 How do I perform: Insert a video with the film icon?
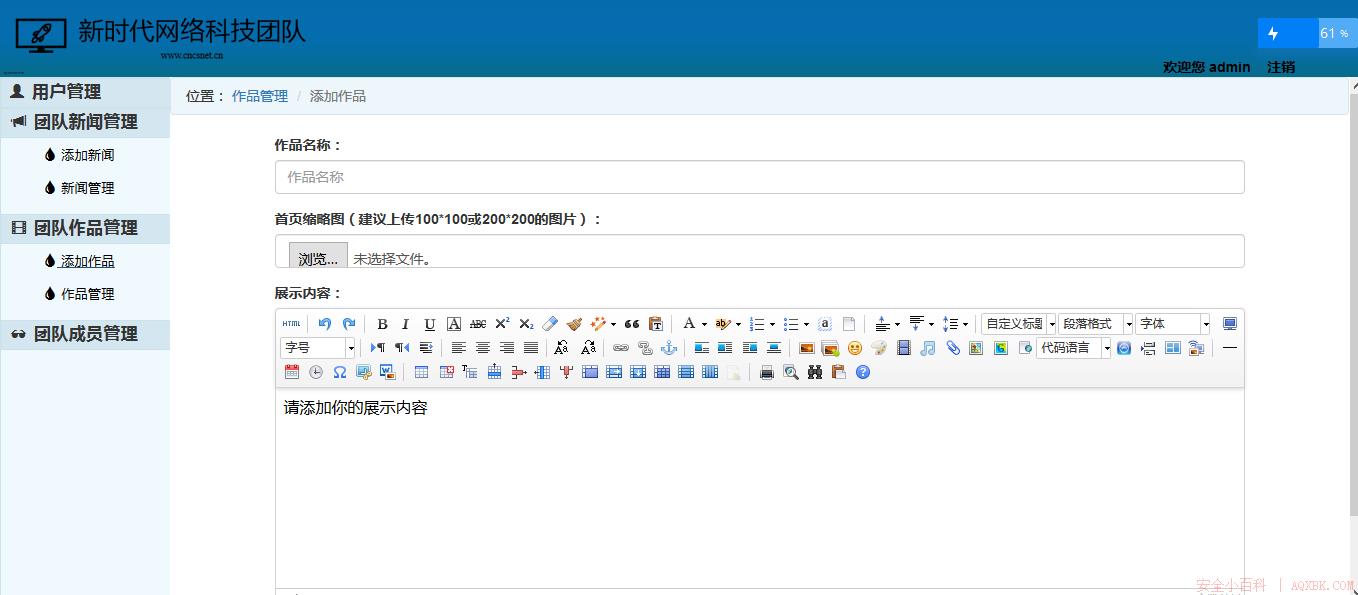(x=904, y=348)
